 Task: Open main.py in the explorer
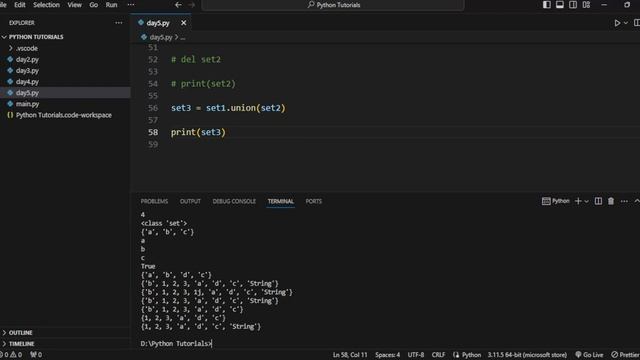[27, 104]
